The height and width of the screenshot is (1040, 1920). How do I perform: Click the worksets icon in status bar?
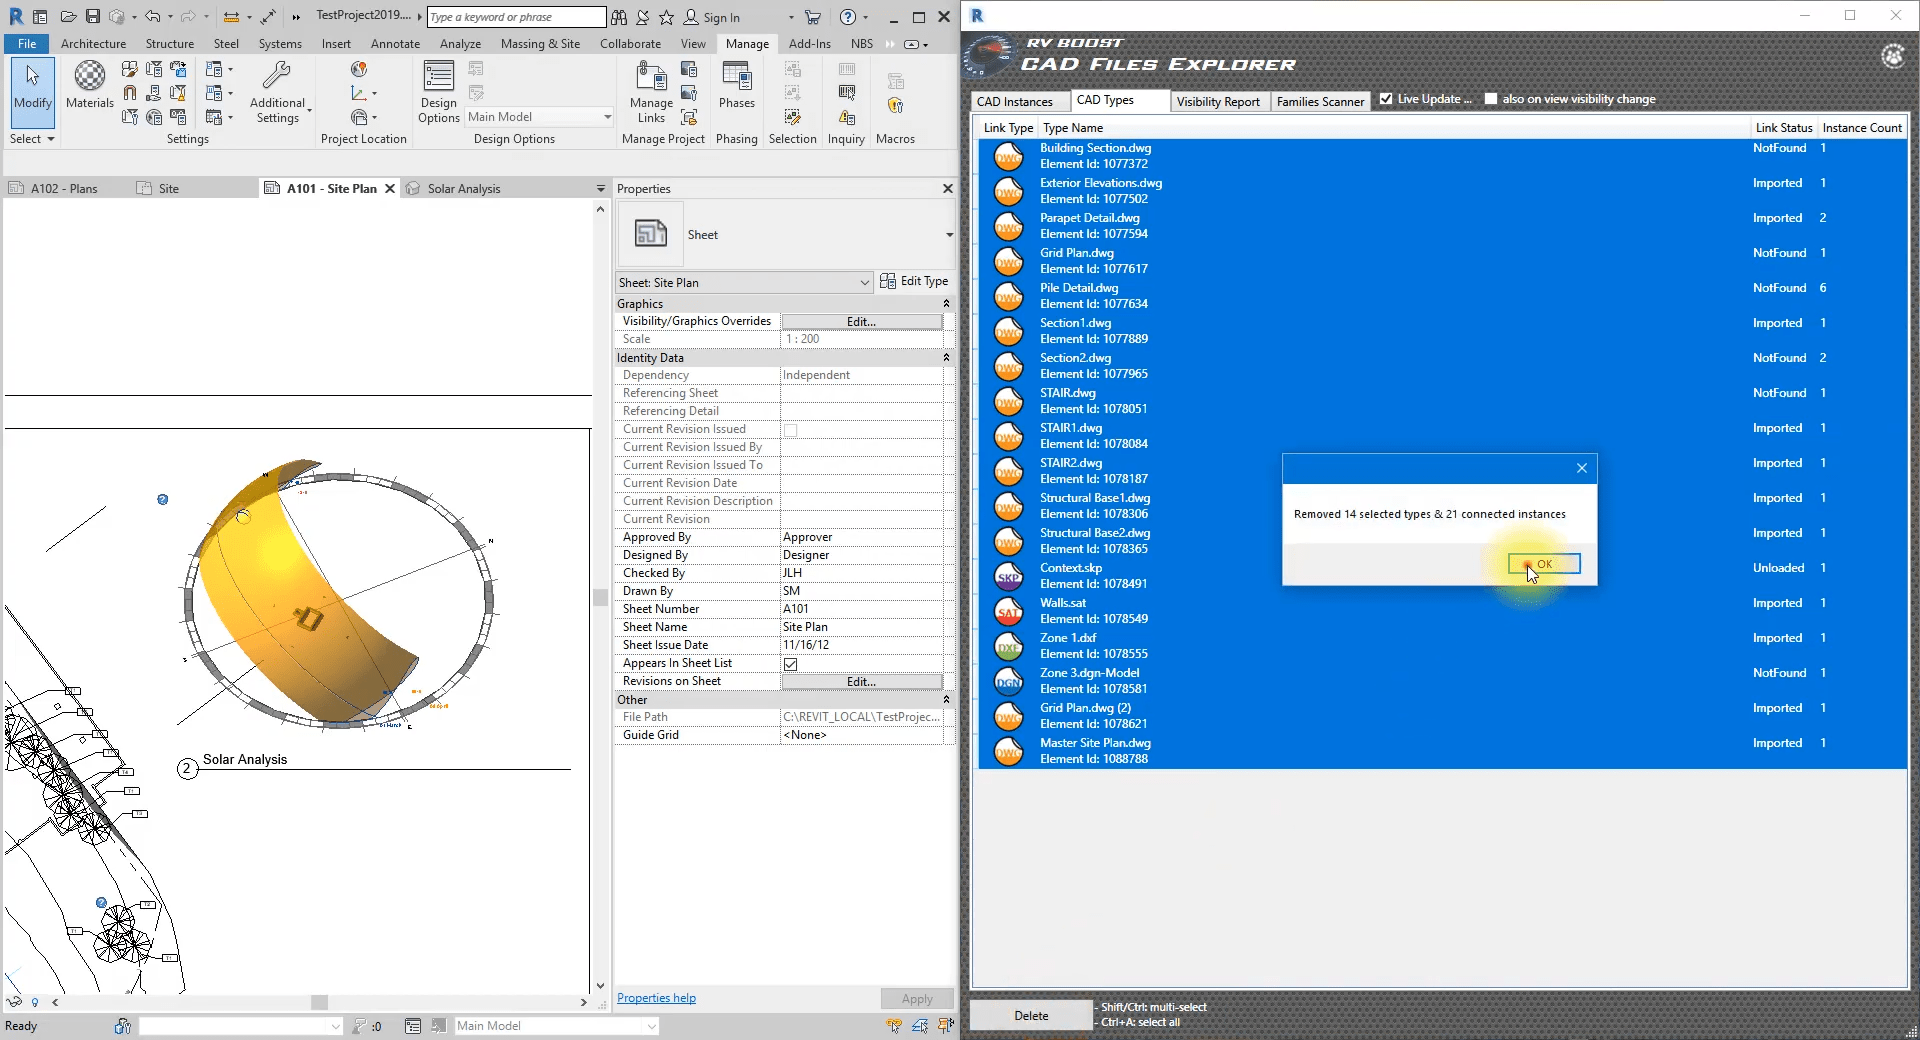[123, 1026]
